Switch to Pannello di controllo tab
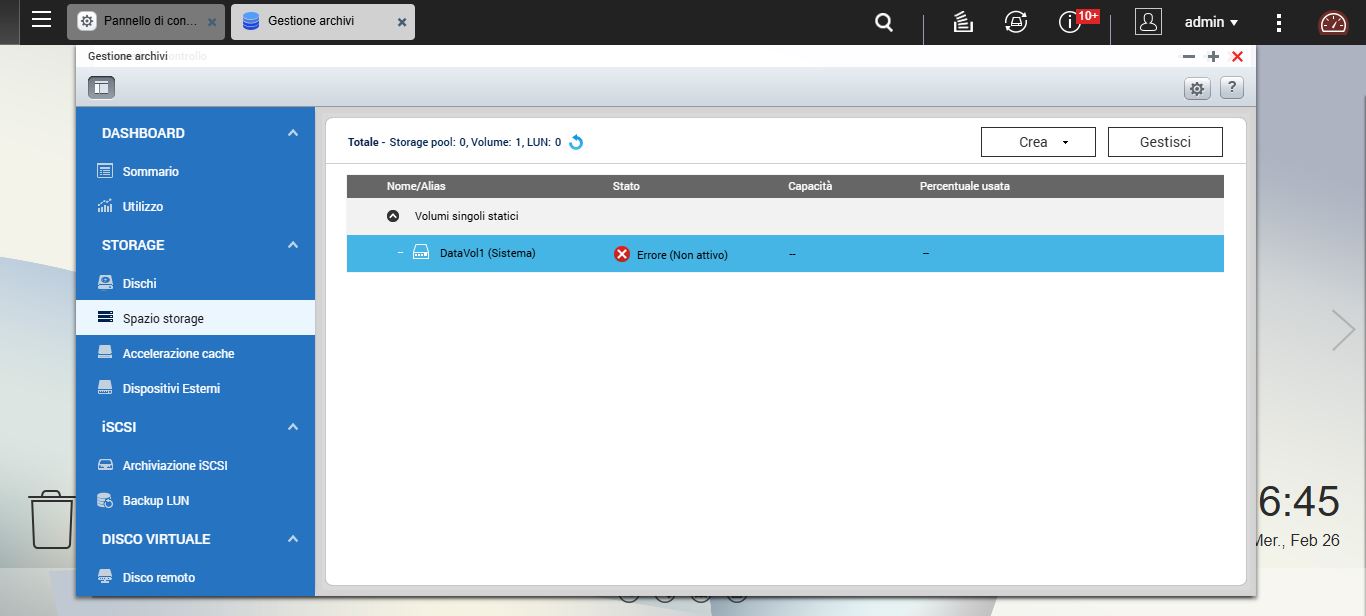The width and height of the screenshot is (1366, 616). click(140, 21)
